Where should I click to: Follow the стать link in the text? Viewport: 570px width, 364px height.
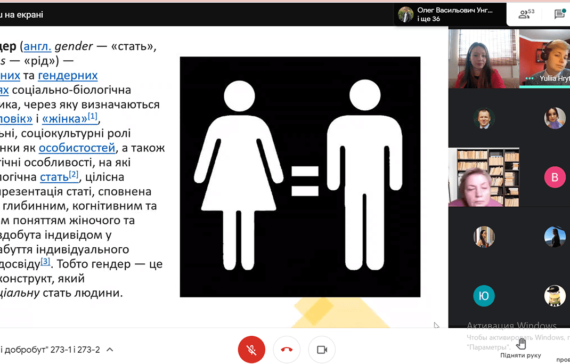tap(54, 177)
